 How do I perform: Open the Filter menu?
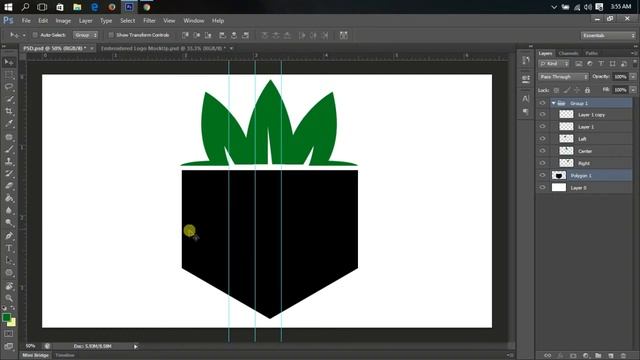tap(149, 20)
